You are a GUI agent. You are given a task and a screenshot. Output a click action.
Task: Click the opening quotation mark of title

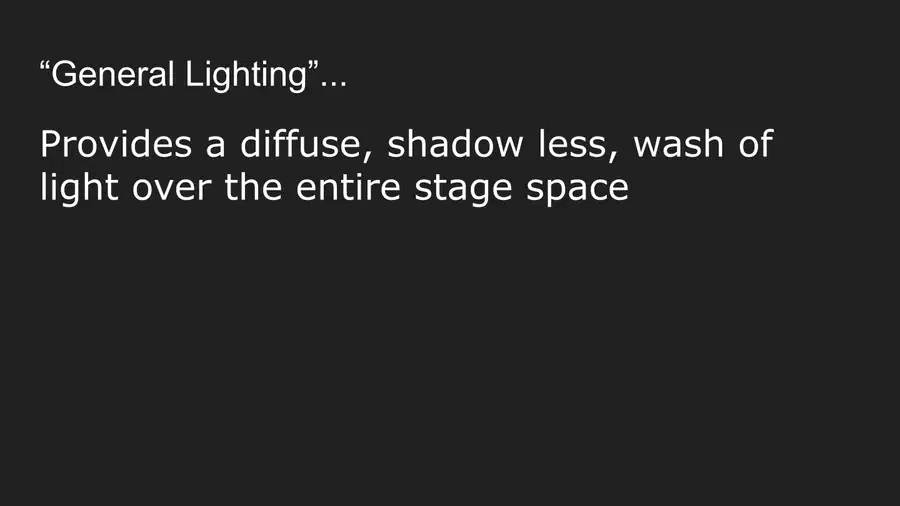[x=45, y=65]
